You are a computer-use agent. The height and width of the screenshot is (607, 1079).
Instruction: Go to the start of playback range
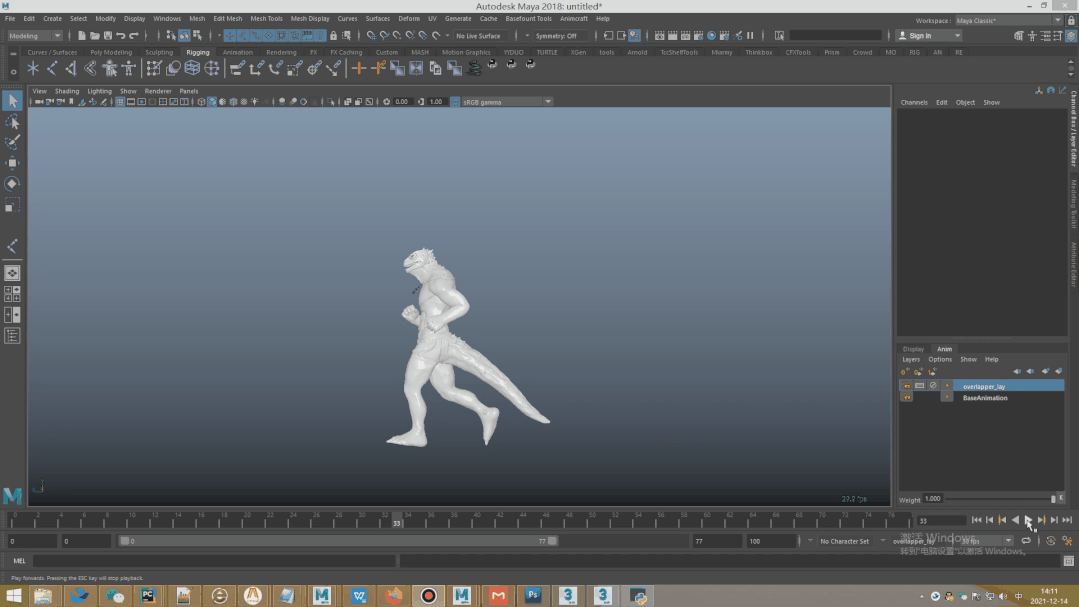(976, 520)
